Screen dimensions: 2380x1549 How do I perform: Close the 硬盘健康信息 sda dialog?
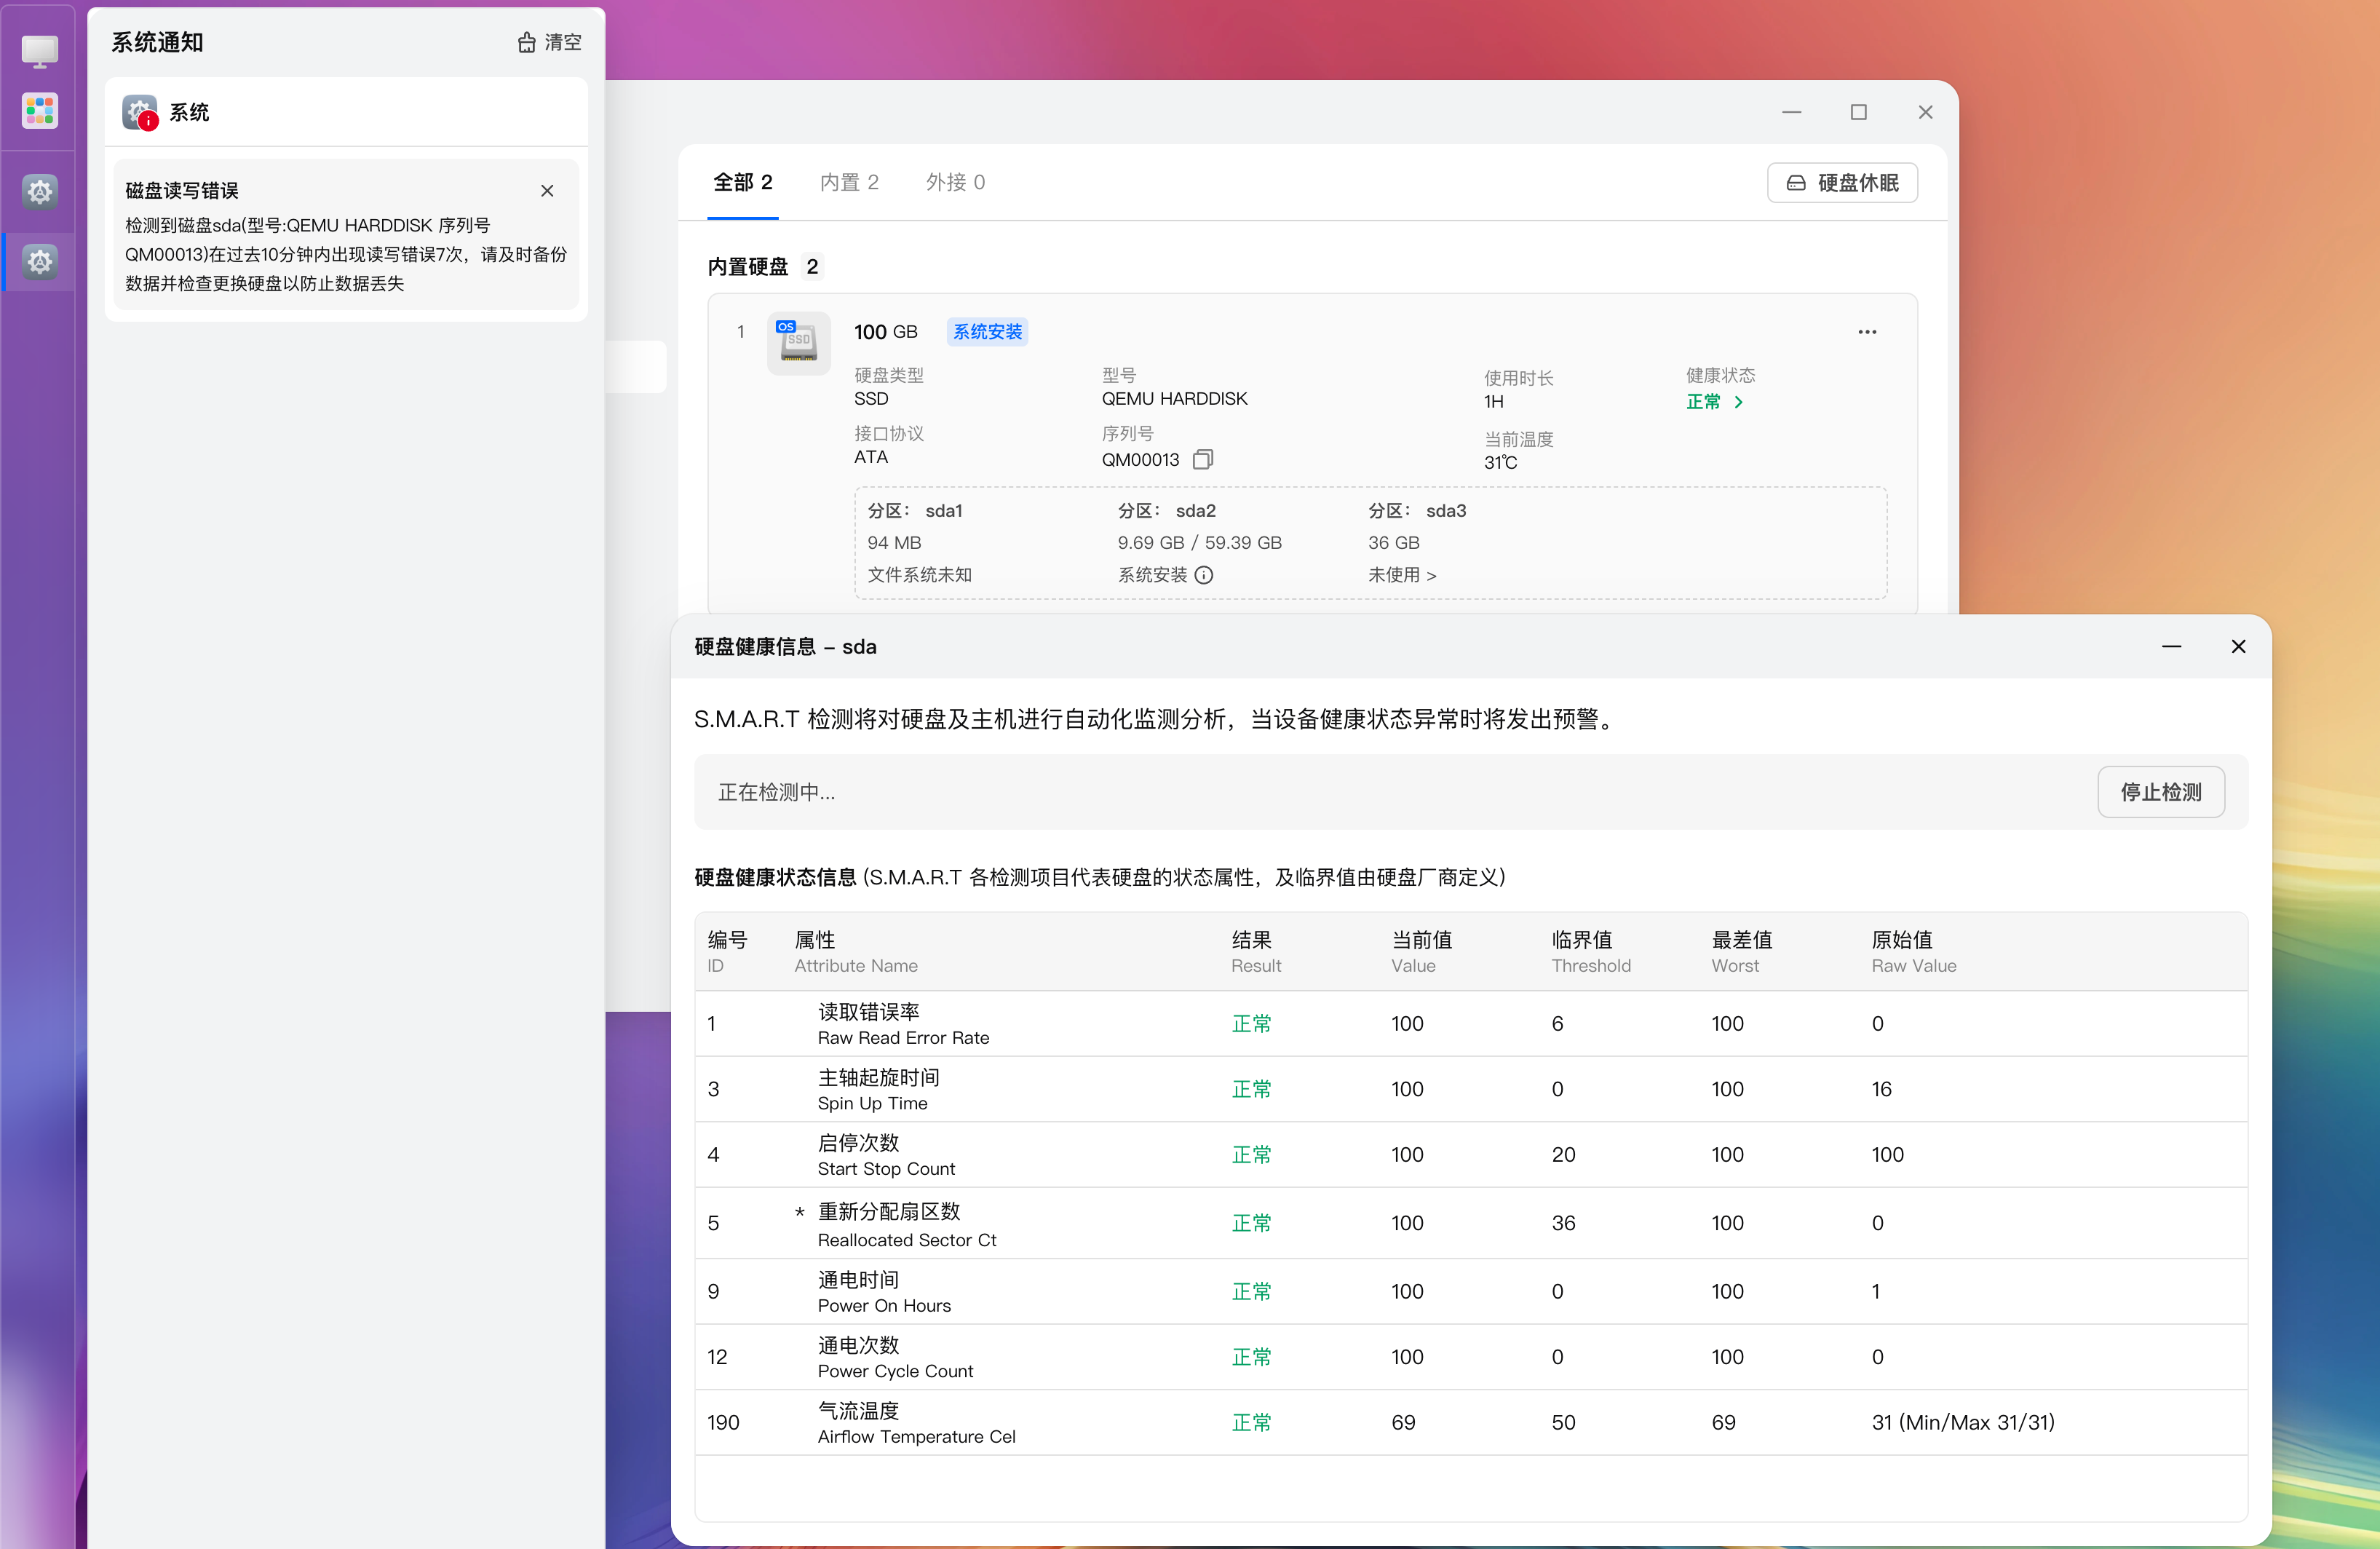click(x=2238, y=647)
